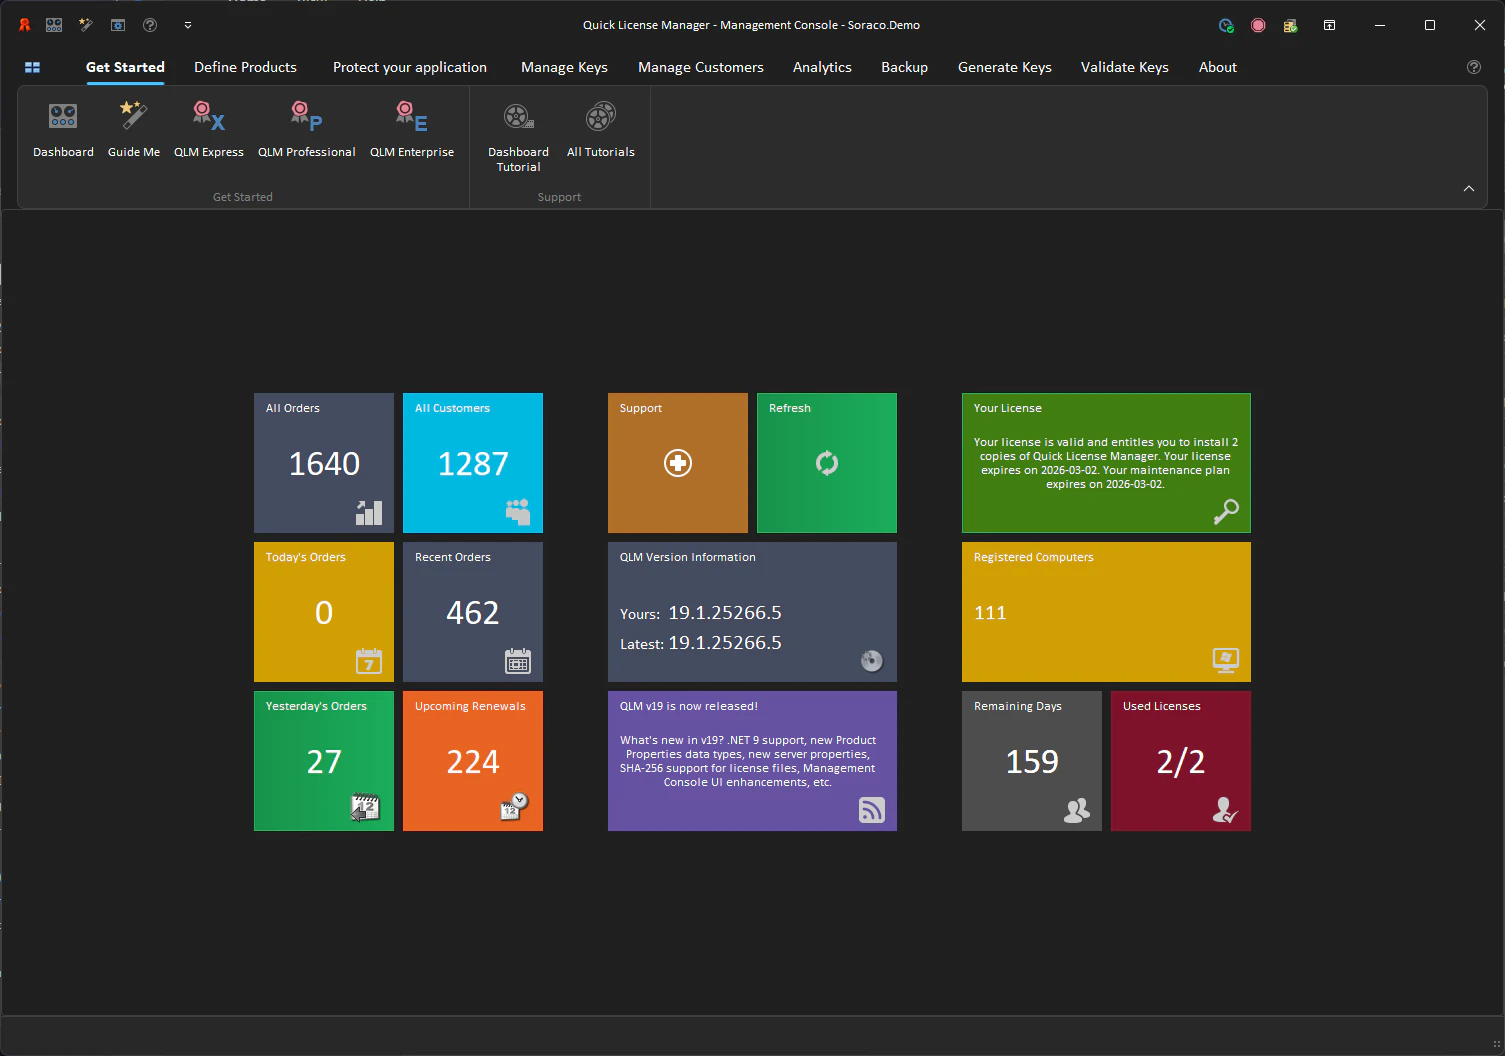Click the RSS icon on the v19 tile
The width and height of the screenshot is (1505, 1056).
pyautogui.click(x=871, y=810)
